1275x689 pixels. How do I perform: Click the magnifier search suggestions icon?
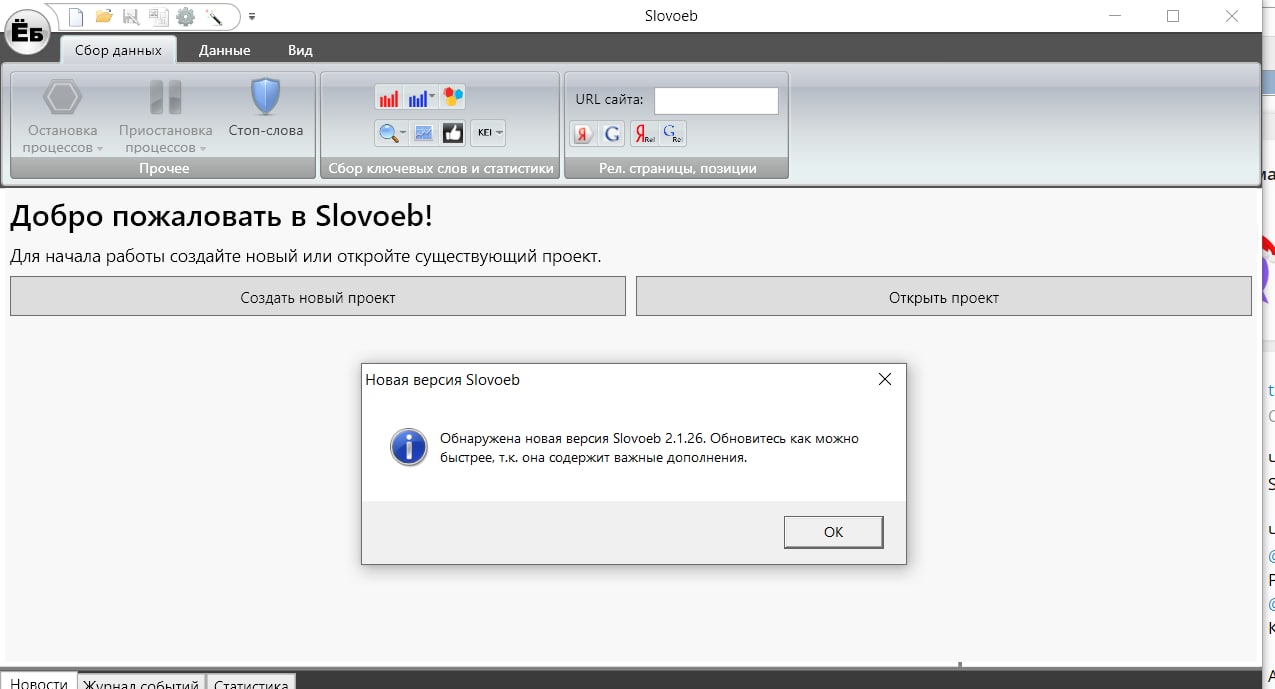387,132
